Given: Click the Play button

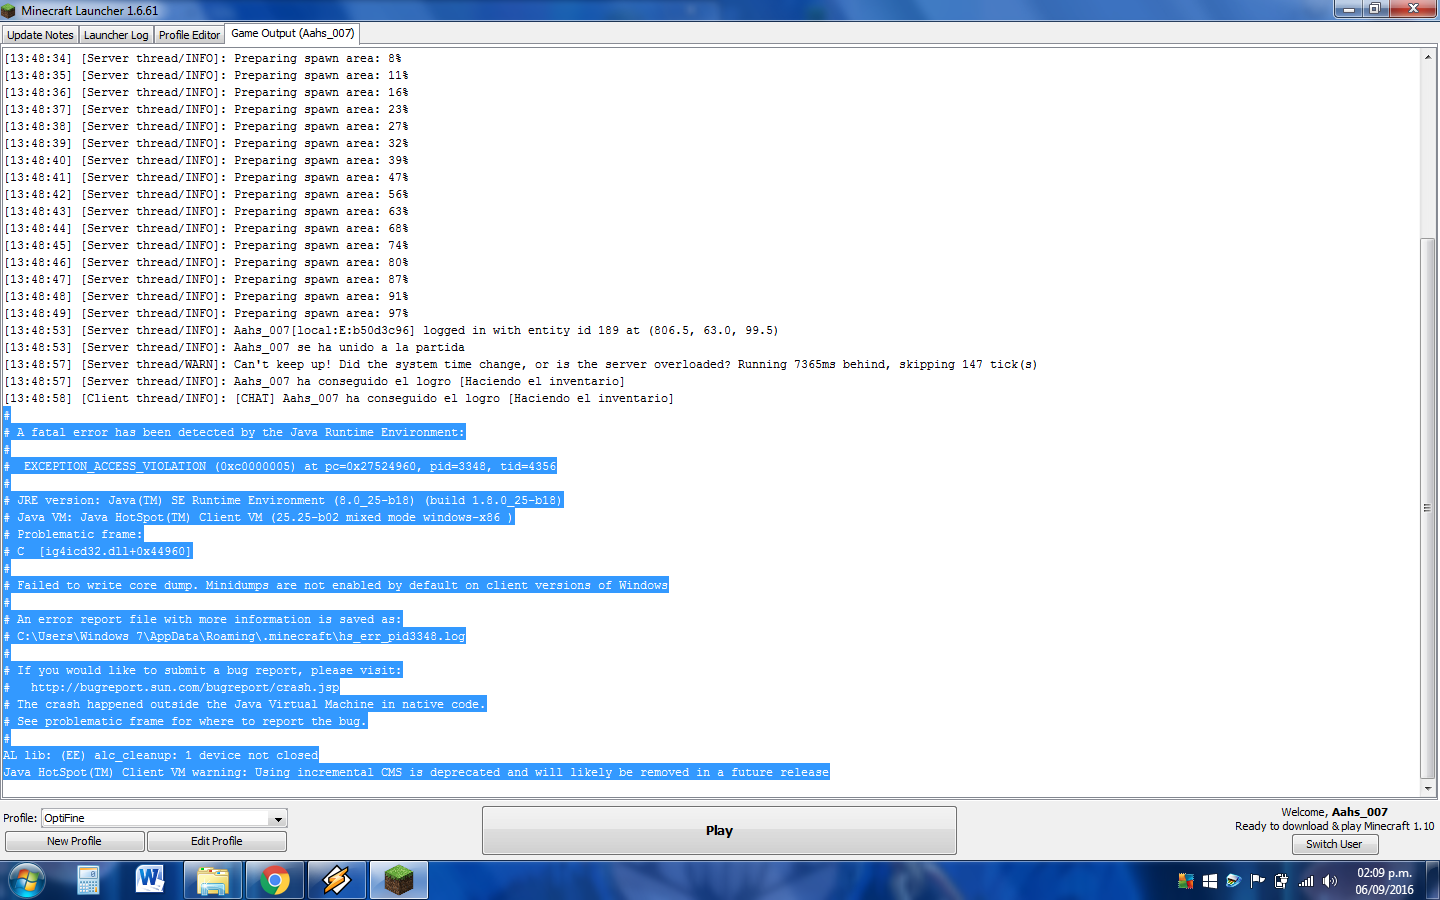Looking at the screenshot, I should coord(719,831).
